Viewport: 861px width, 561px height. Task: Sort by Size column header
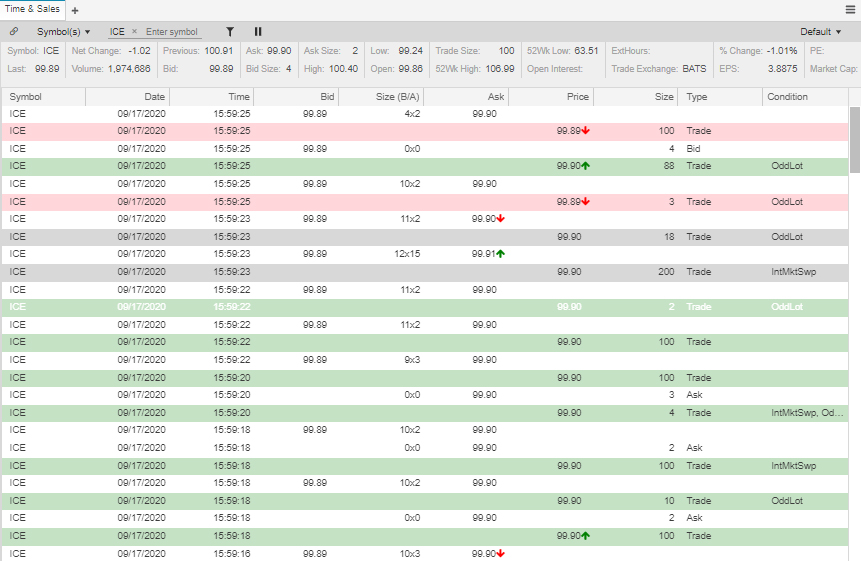coord(635,97)
